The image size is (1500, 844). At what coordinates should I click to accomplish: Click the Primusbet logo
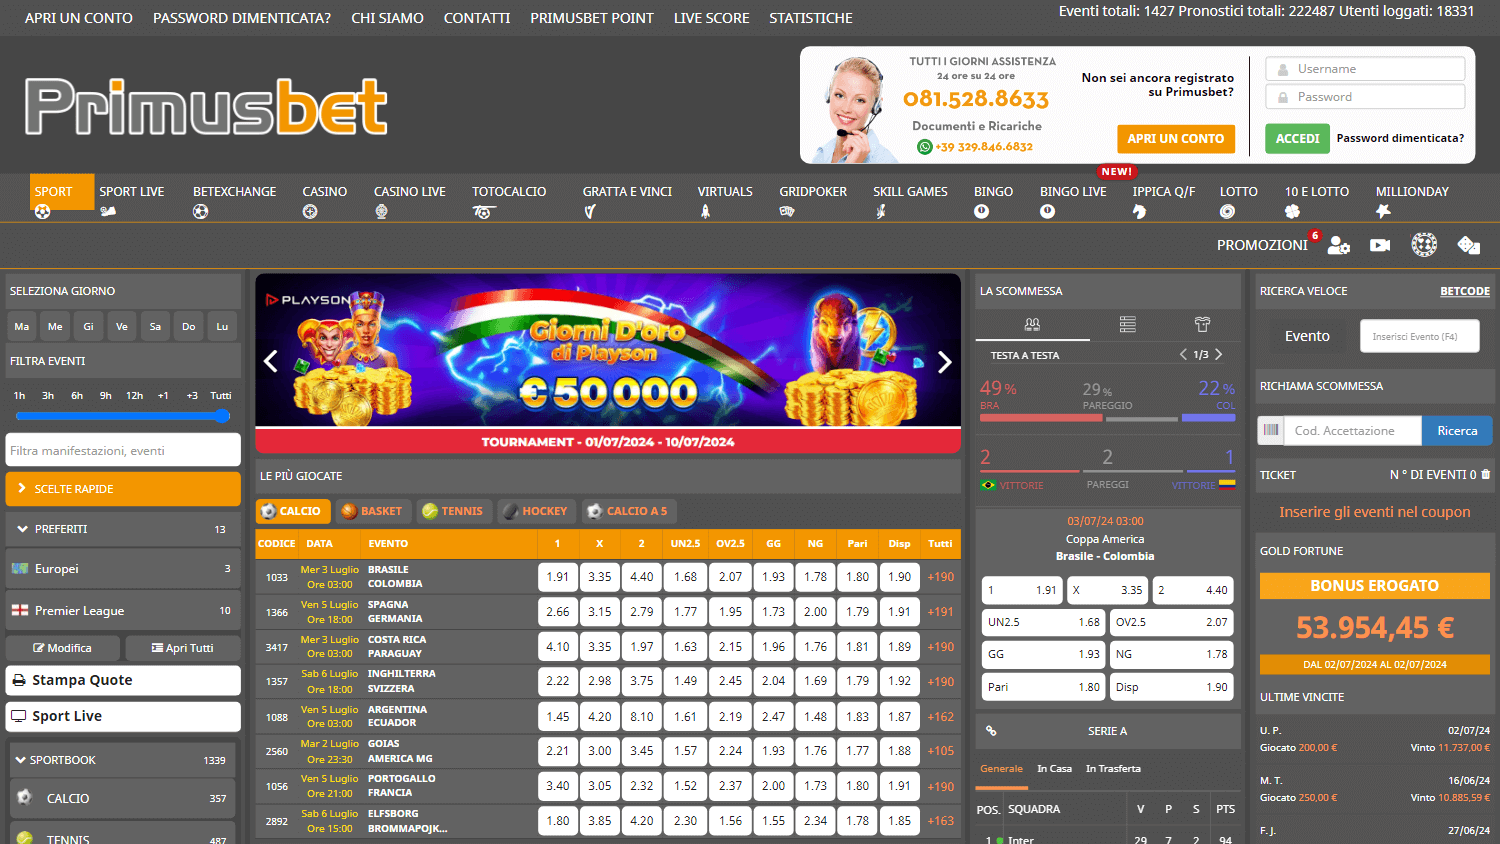tap(206, 107)
